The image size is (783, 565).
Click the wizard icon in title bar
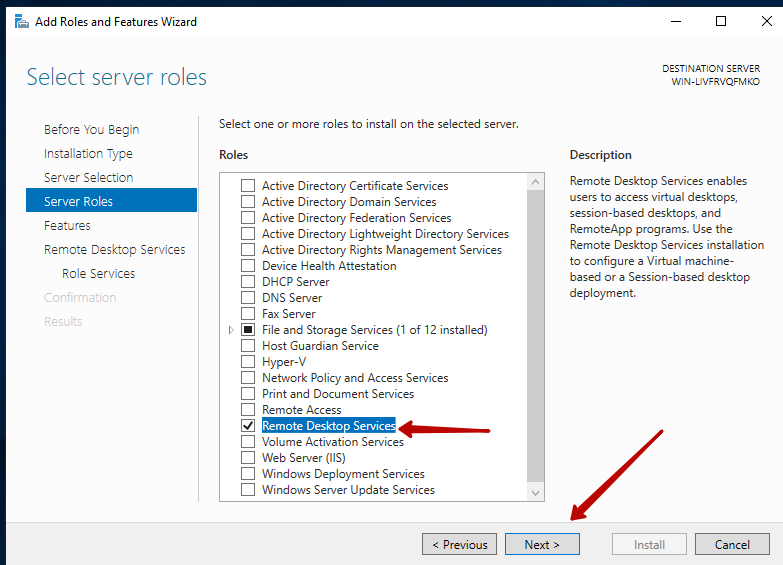coord(21,21)
